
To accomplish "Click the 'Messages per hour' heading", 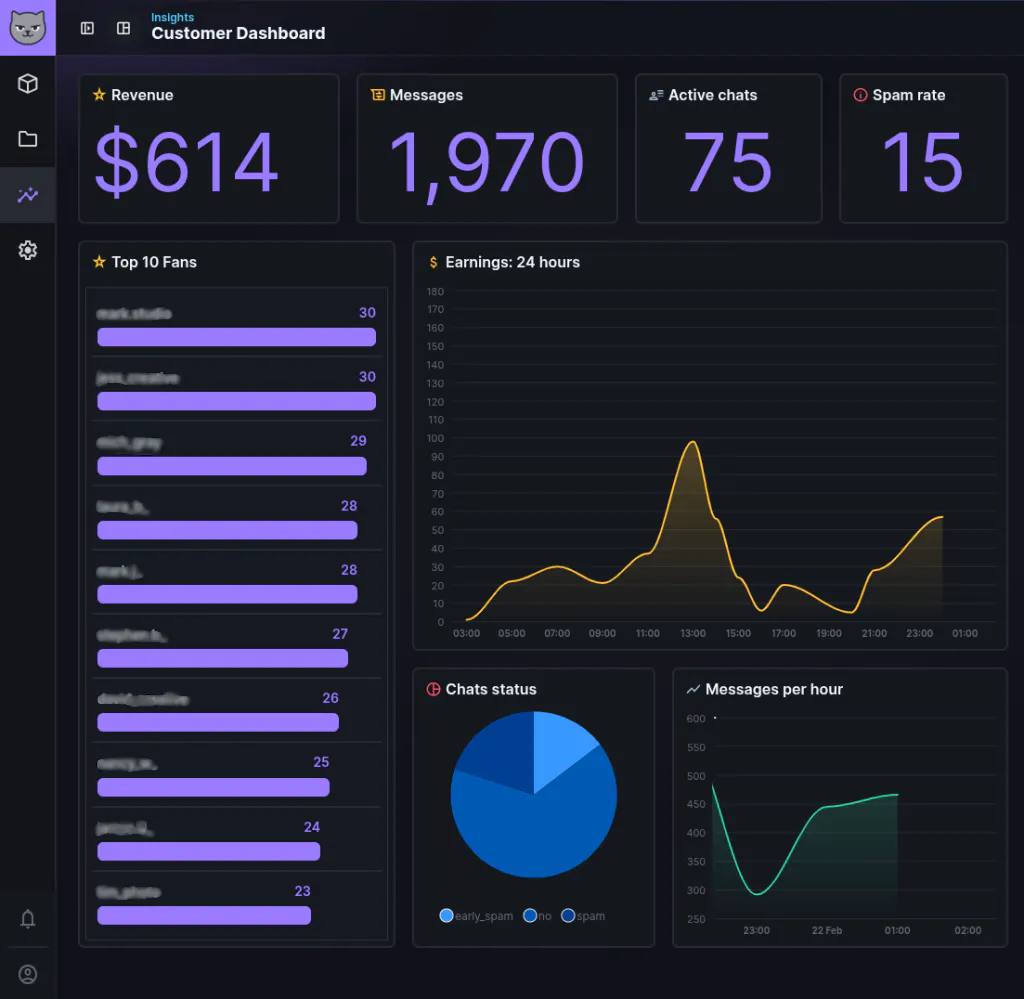I will [774, 689].
